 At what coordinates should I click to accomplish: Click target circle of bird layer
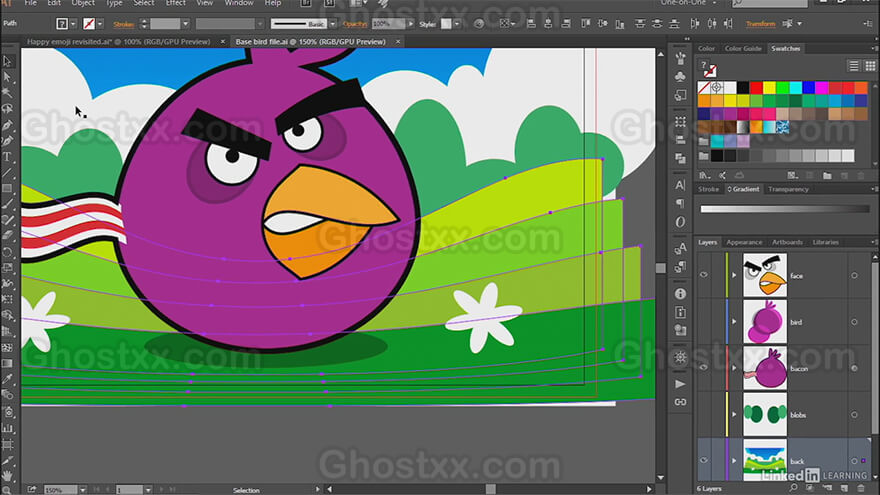coord(854,322)
